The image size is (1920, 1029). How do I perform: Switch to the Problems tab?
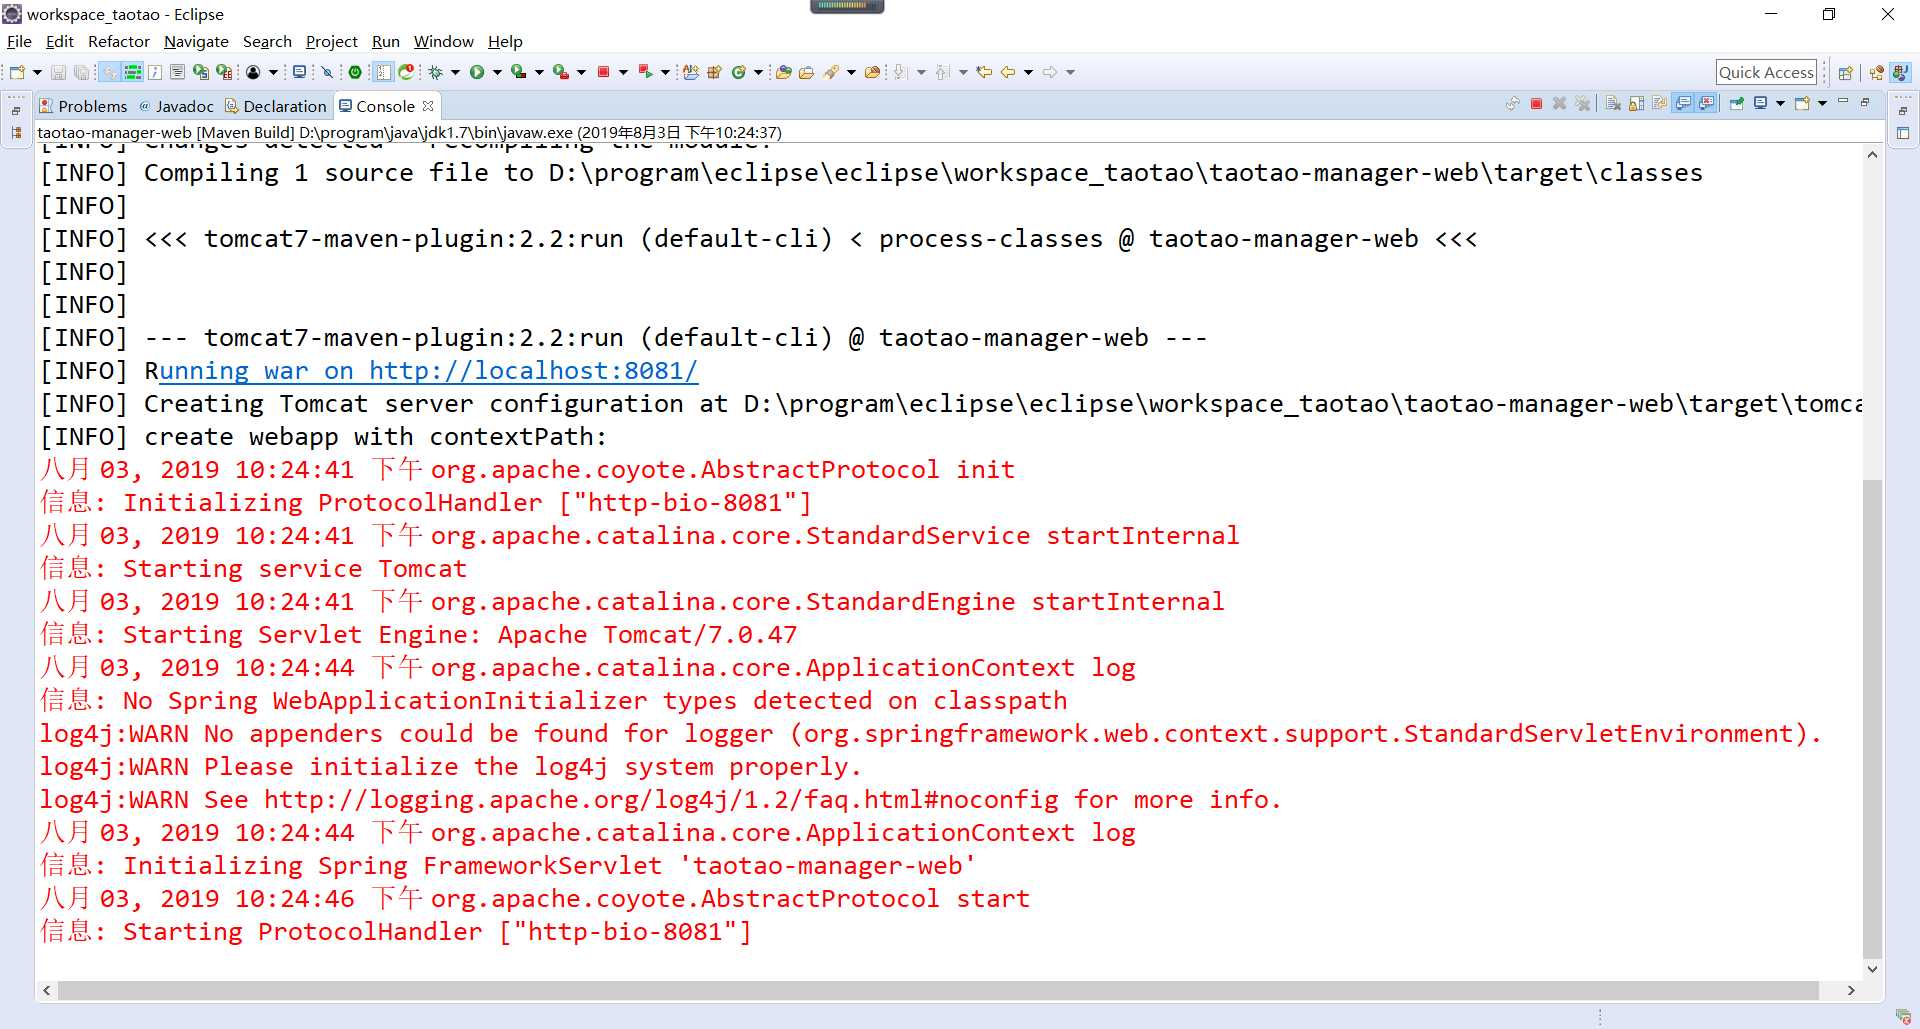point(83,106)
